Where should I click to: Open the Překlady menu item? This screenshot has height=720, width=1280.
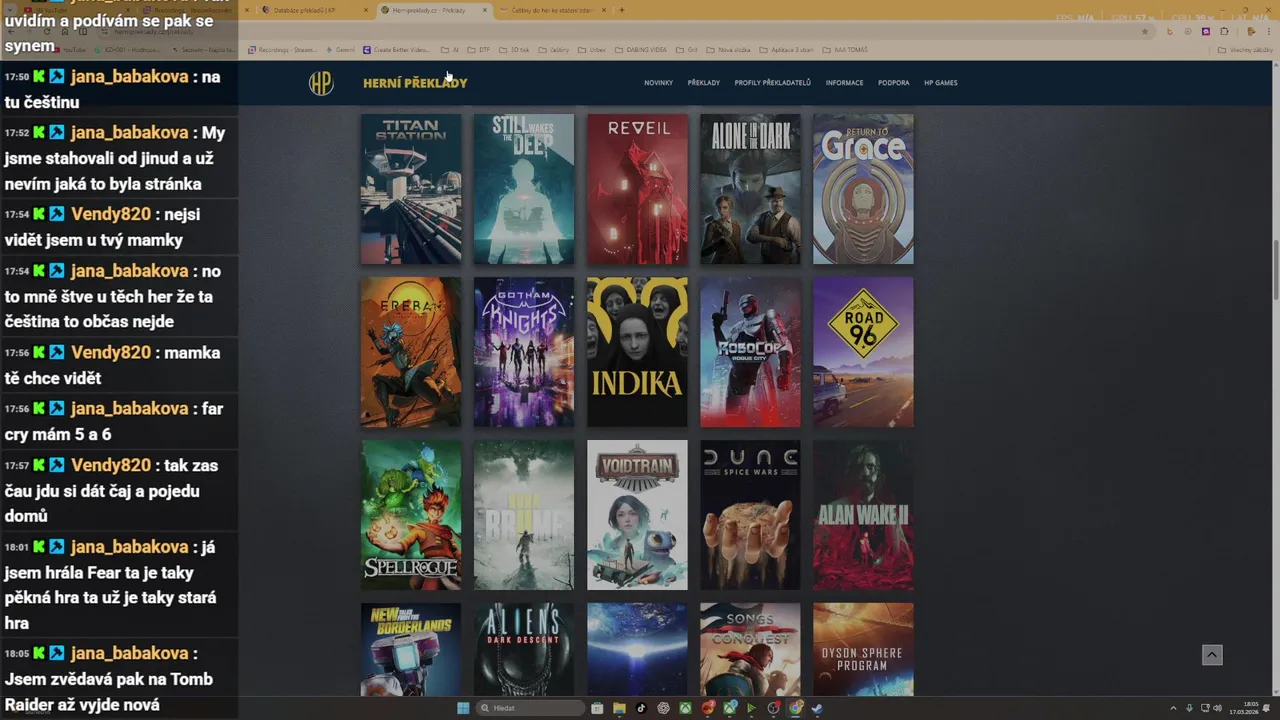click(704, 83)
